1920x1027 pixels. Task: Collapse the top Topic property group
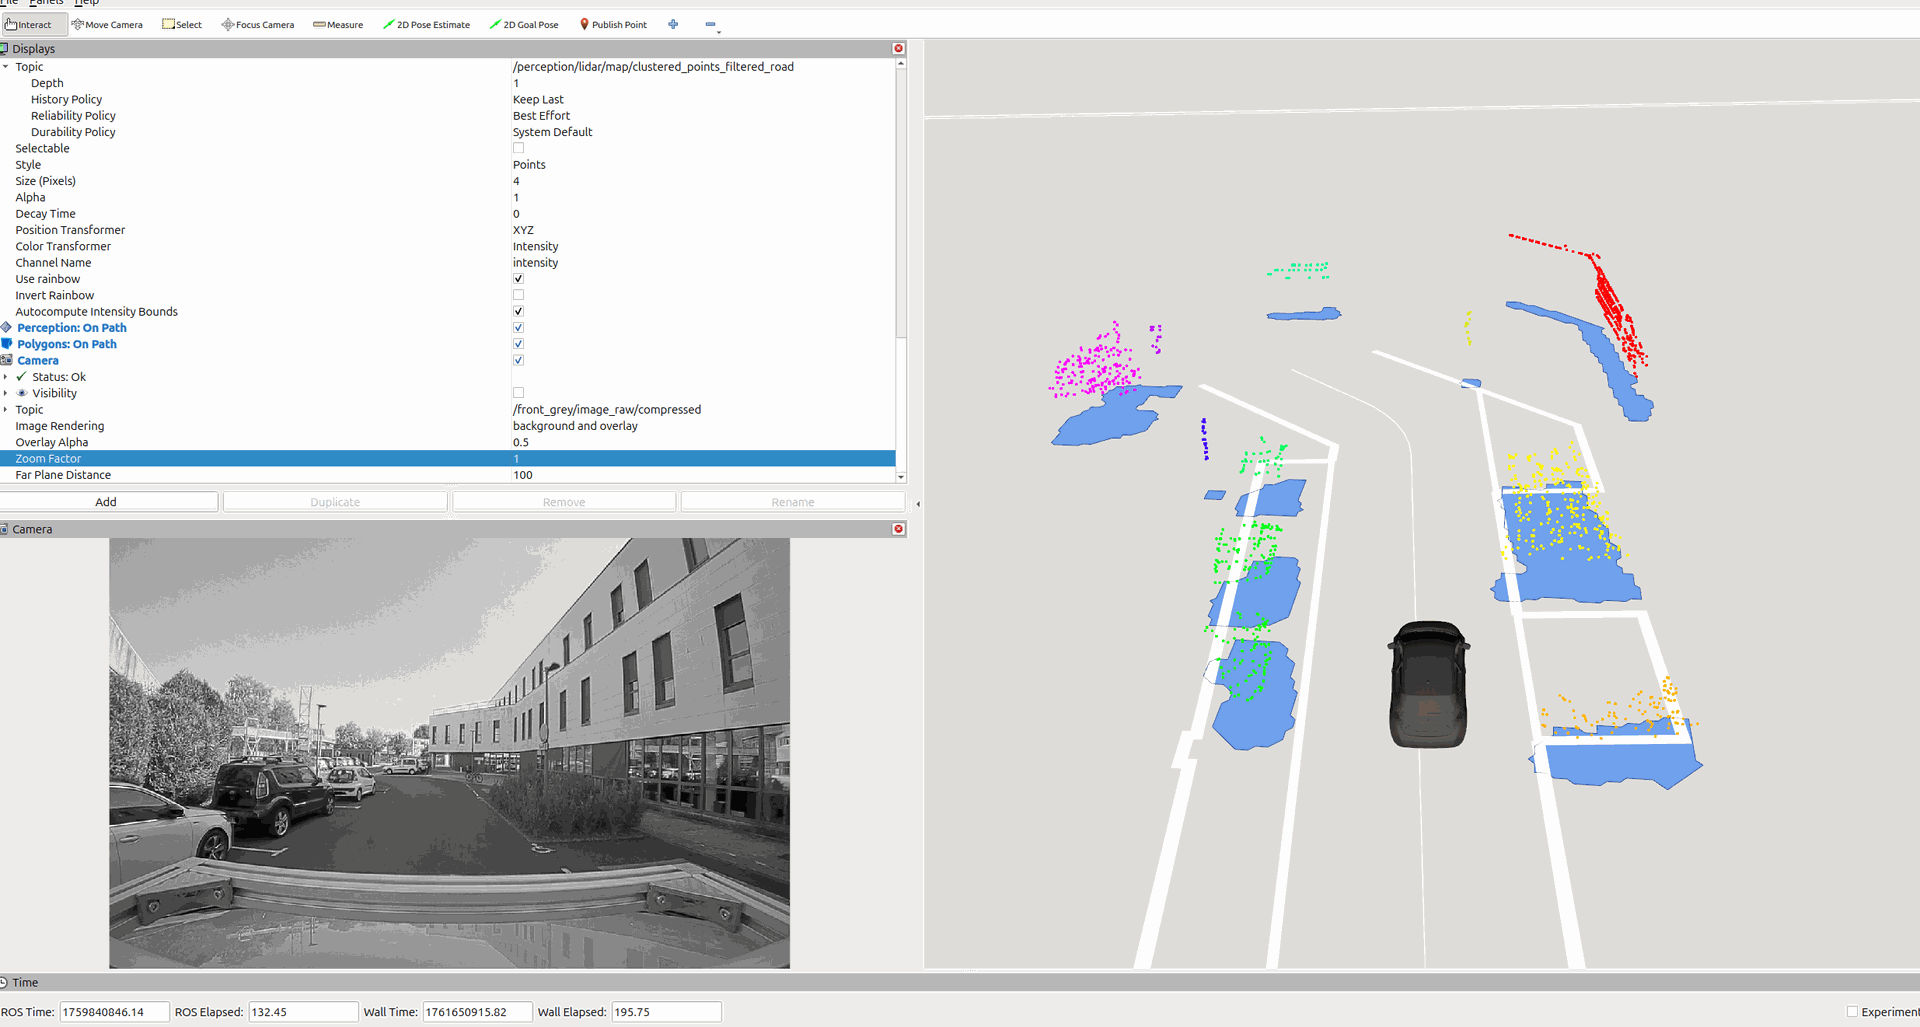tap(6, 67)
